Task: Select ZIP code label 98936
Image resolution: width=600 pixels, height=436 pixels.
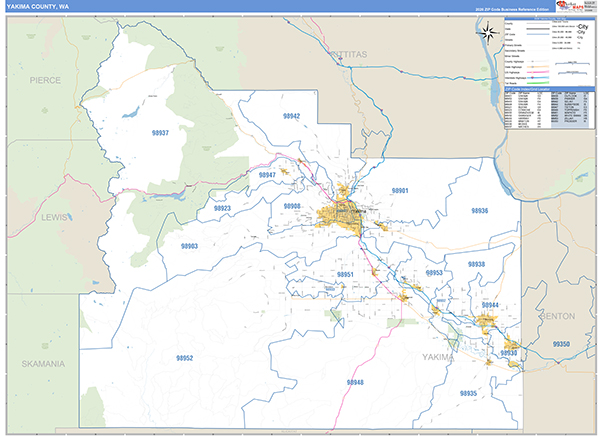Action: click(x=479, y=211)
